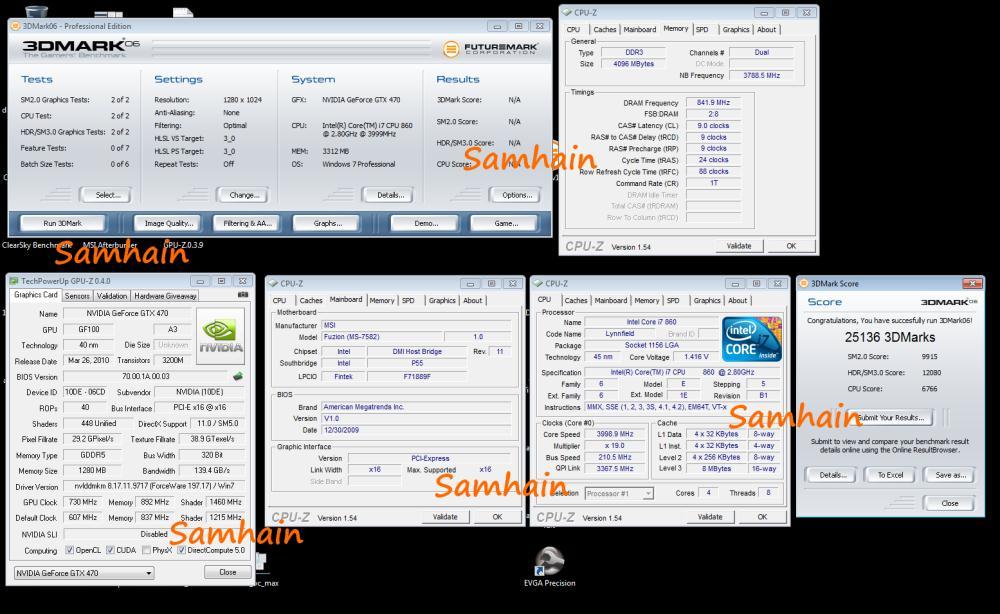This screenshot has height=614, width=1000.
Task: Click Core Speed value 3998.9 MHz
Action: (x=615, y=434)
